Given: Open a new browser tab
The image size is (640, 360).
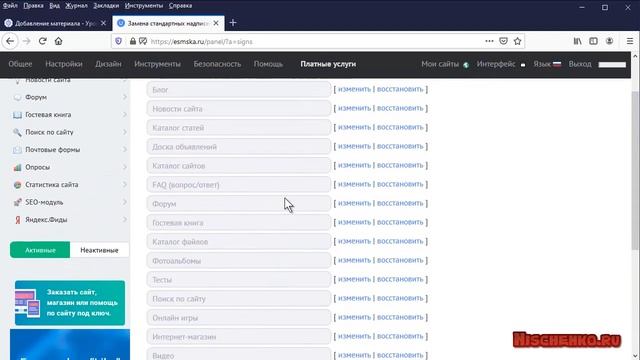Looking at the screenshot, I should [x=233, y=23].
